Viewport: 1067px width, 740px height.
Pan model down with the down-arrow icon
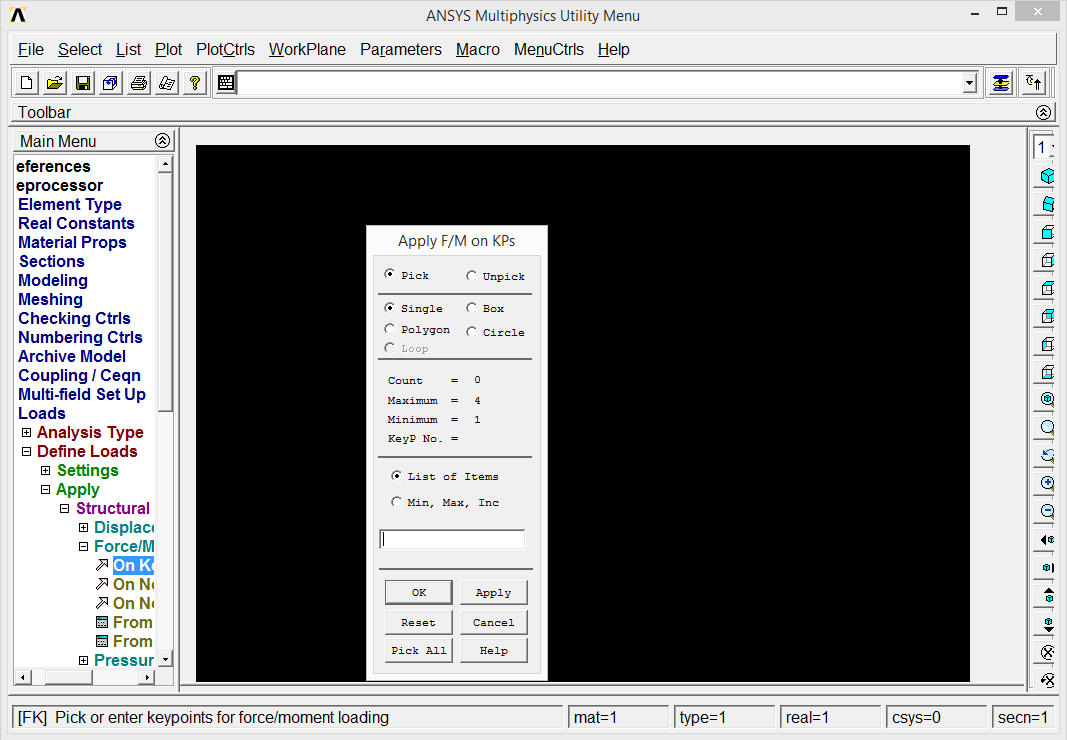coord(1047,623)
